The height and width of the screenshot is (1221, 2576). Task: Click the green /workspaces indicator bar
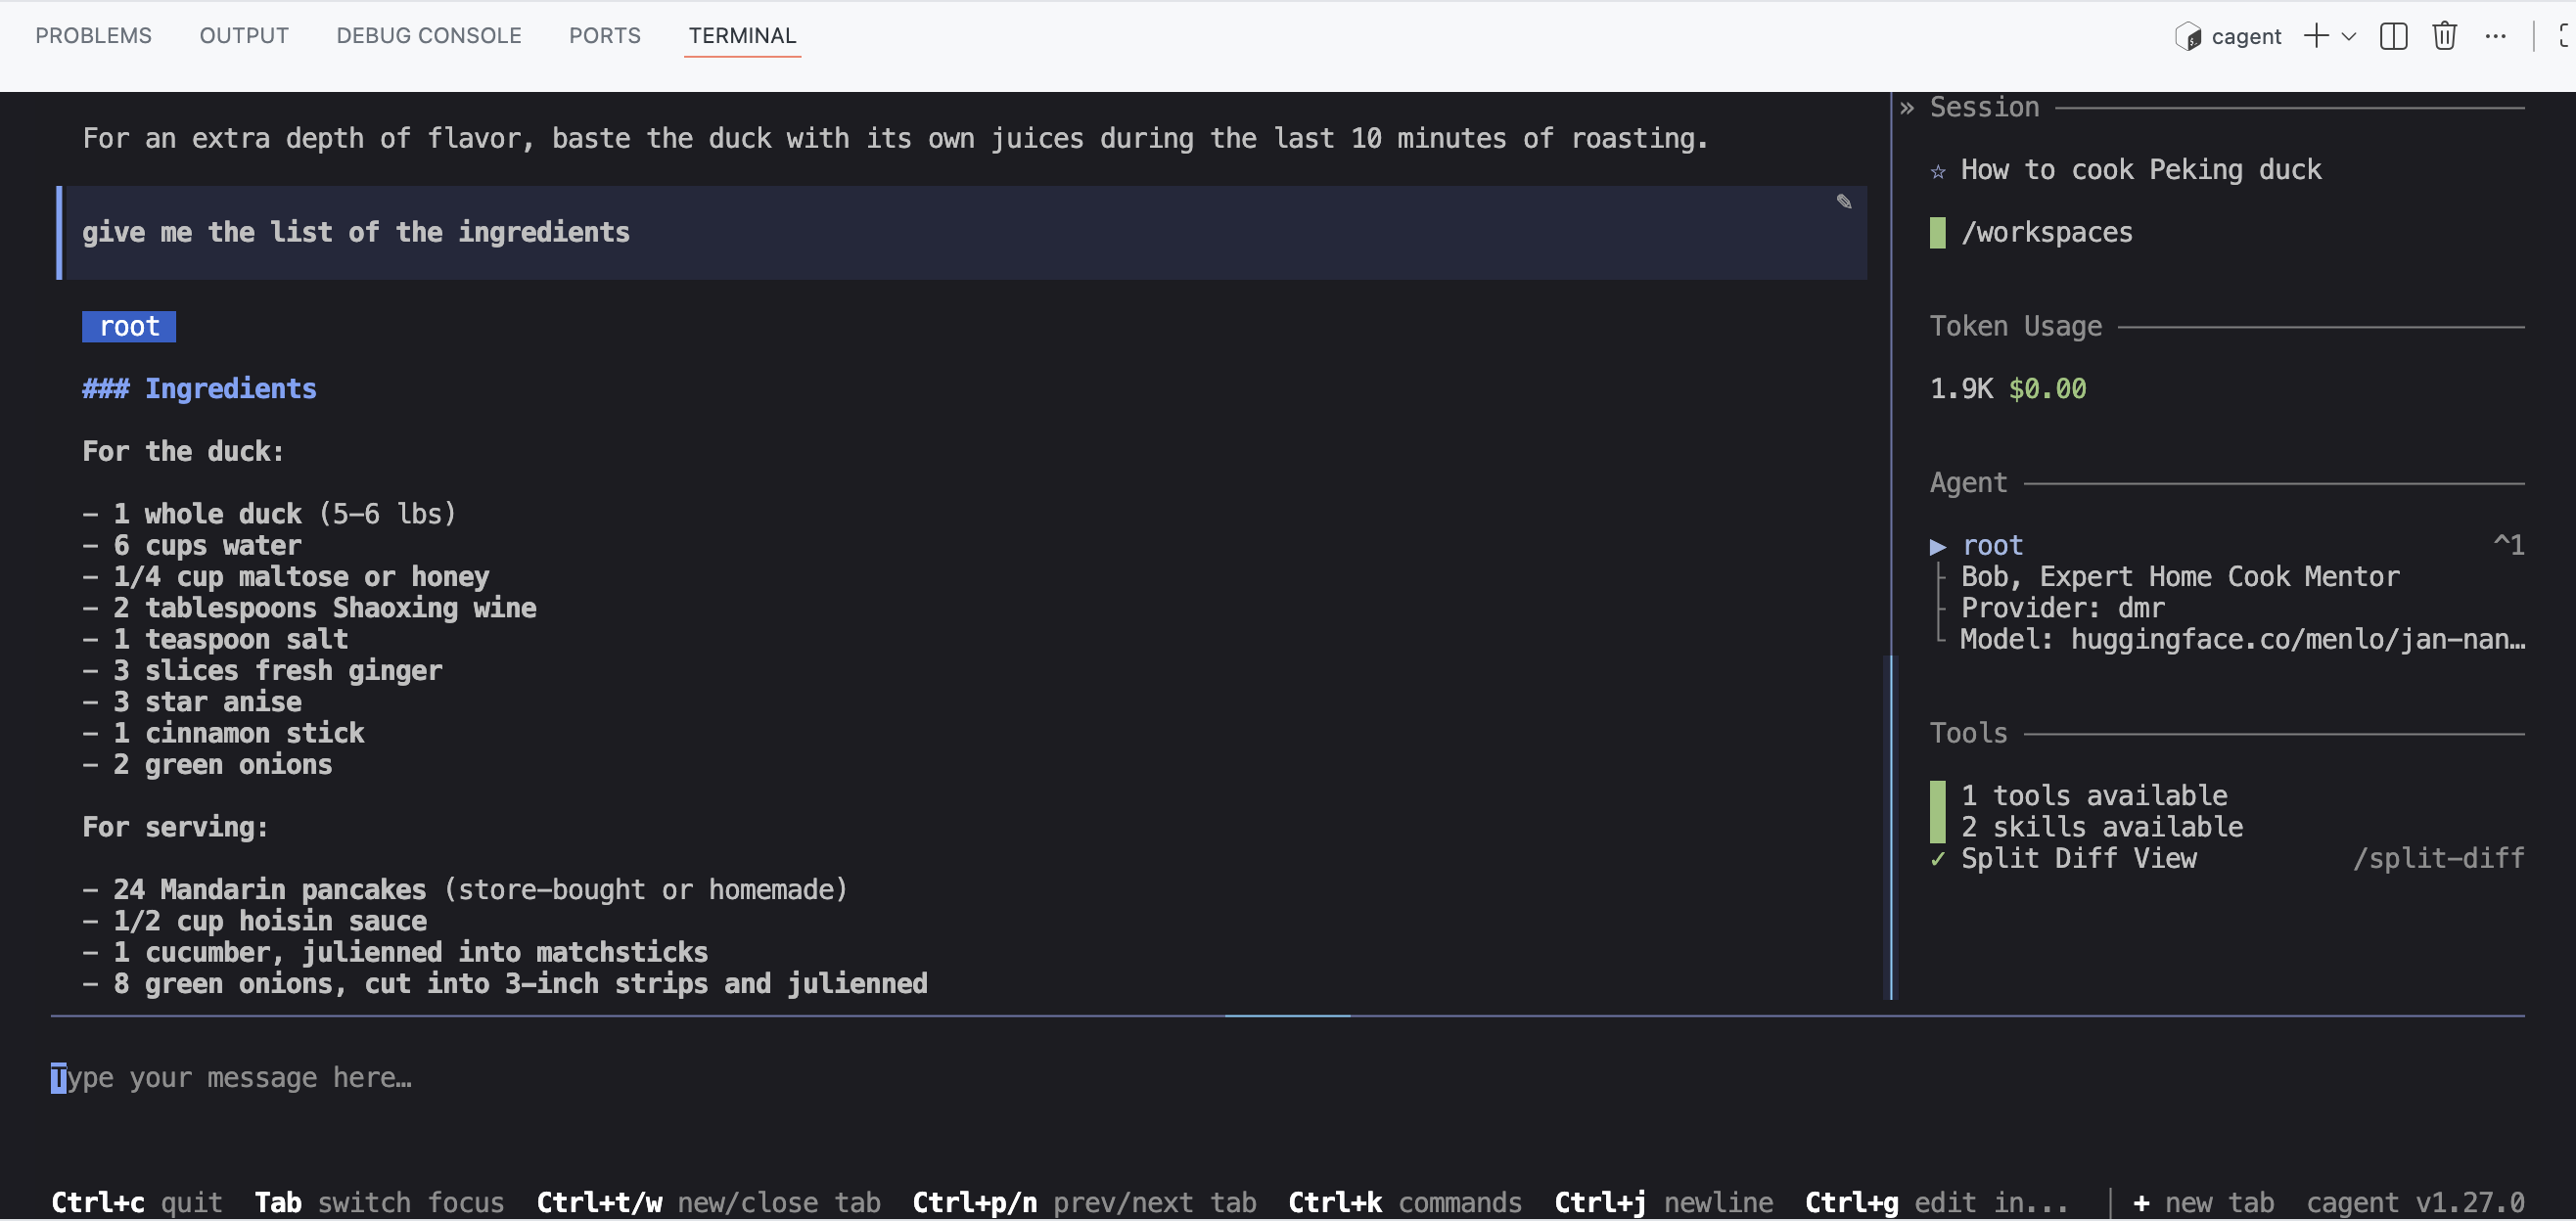click(x=1937, y=233)
